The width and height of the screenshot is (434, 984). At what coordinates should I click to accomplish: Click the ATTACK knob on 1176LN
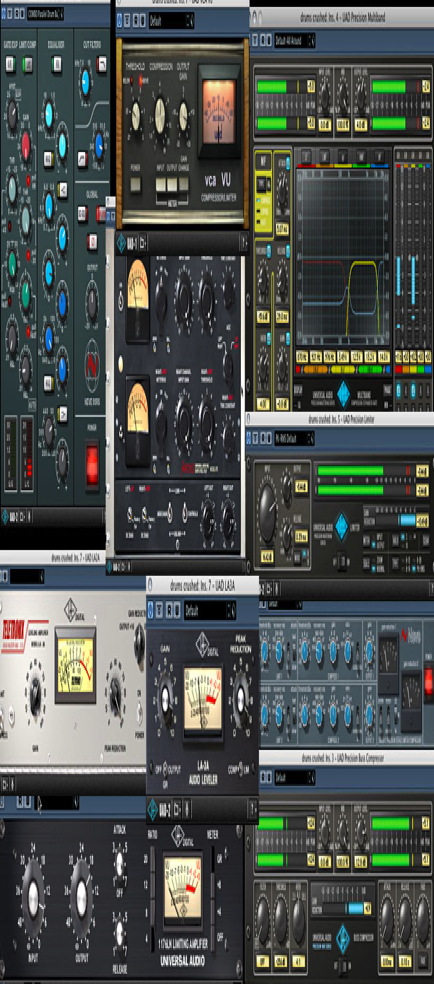click(x=119, y=864)
